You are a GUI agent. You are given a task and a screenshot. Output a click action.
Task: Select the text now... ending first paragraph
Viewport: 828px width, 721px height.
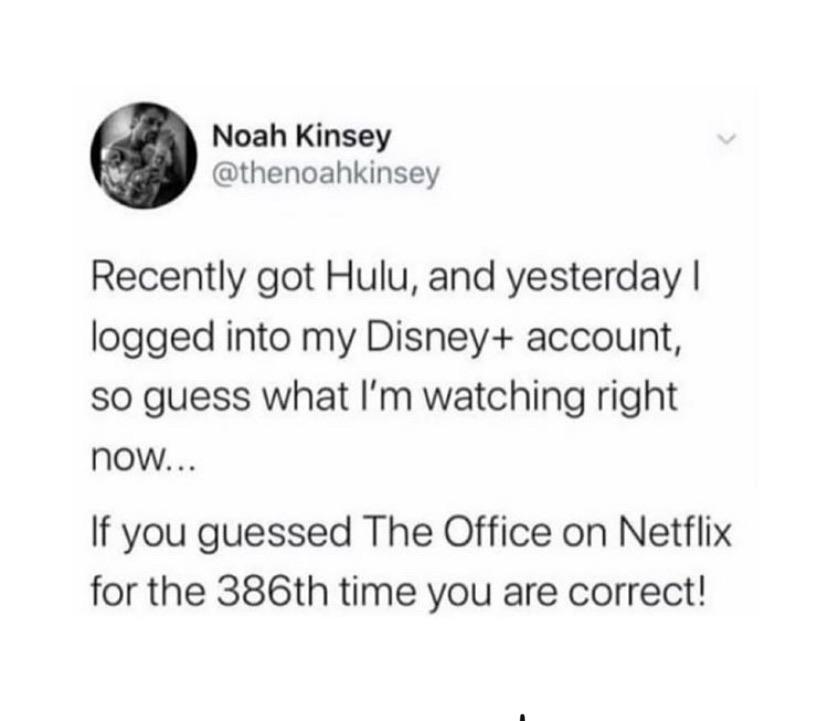(144, 459)
